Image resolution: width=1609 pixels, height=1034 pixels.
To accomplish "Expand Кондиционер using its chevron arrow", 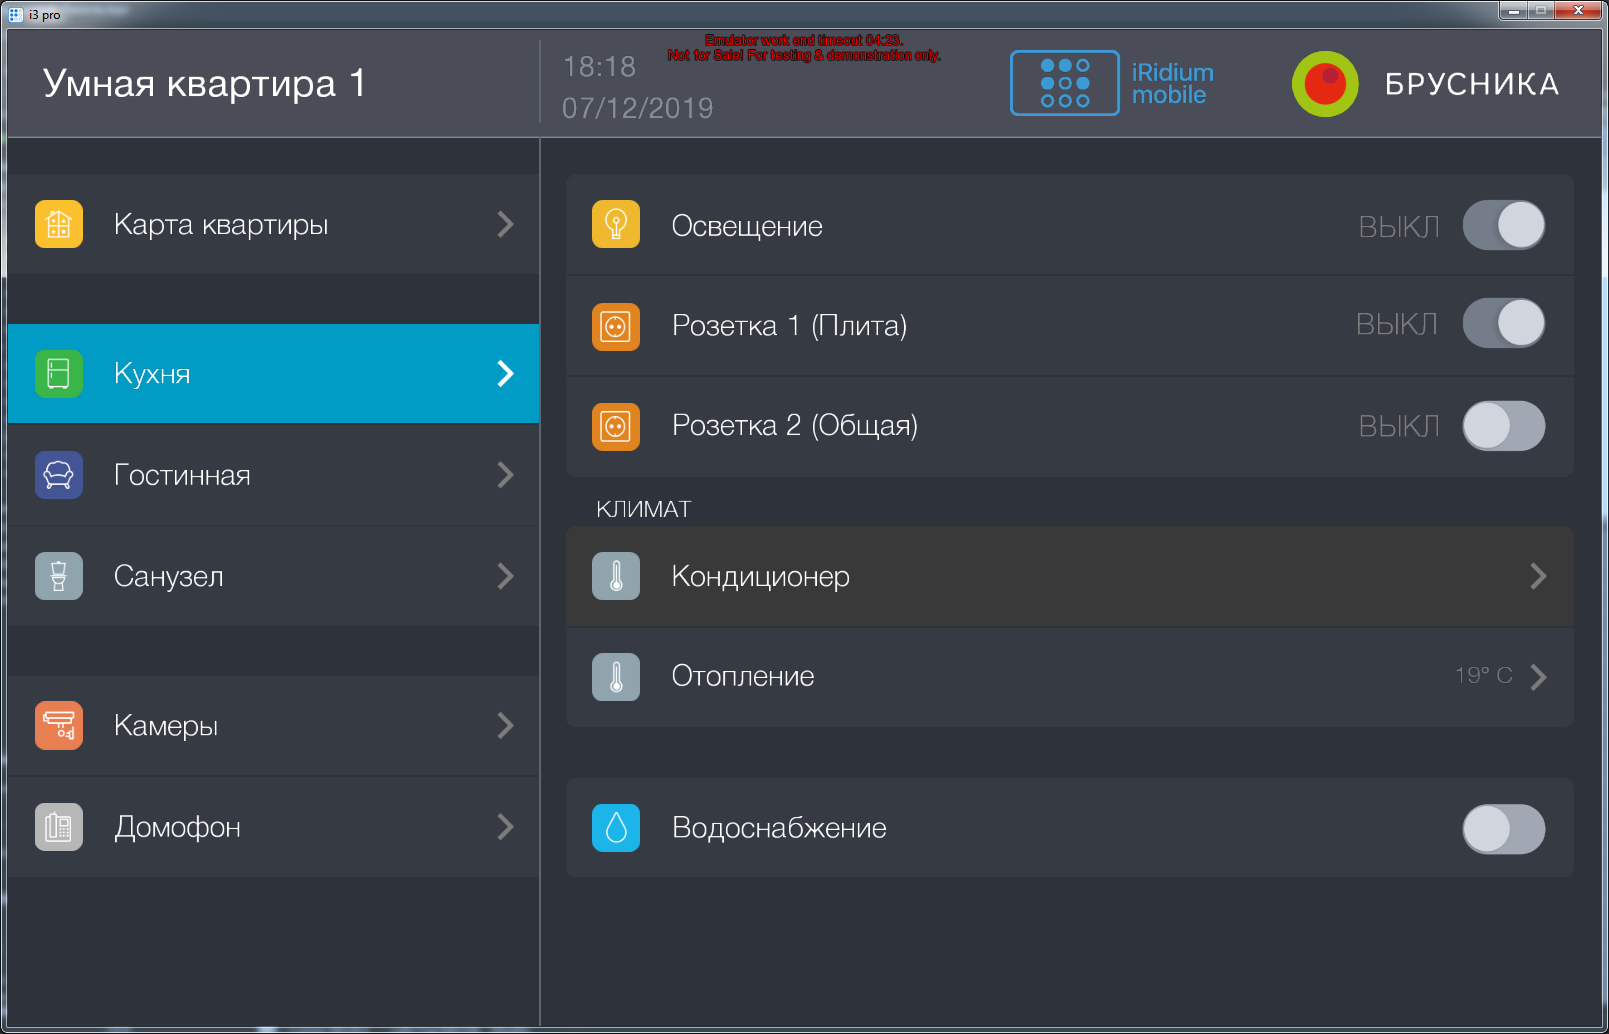I will 1538,576.
